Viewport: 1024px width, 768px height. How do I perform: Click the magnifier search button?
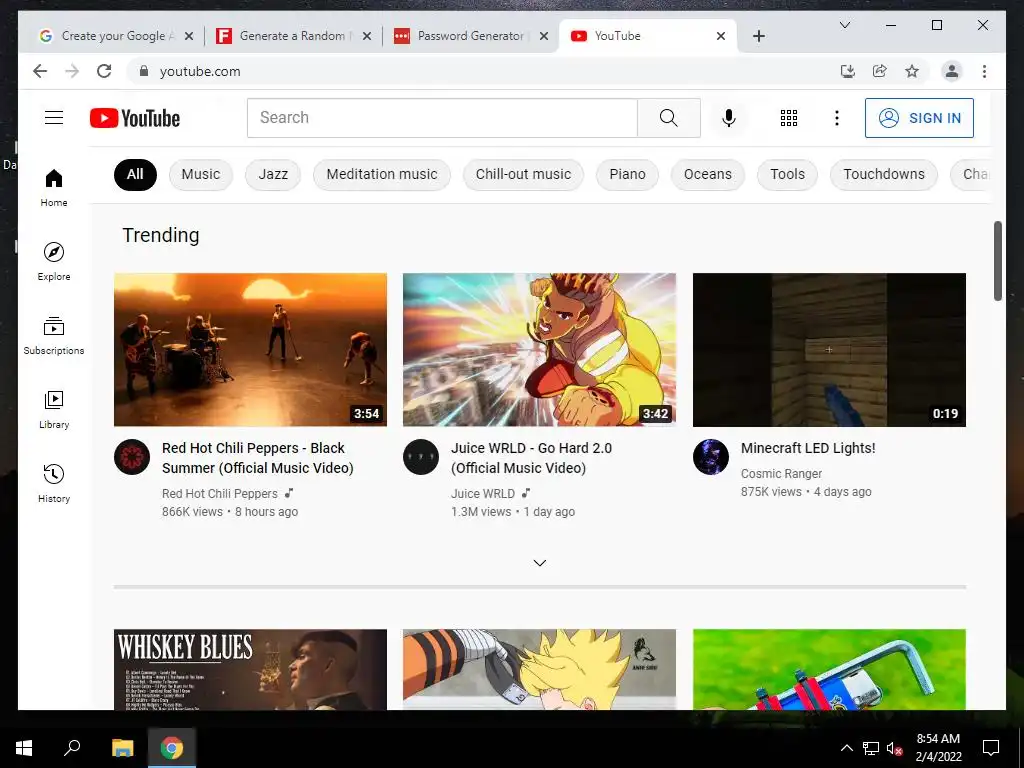[669, 118]
